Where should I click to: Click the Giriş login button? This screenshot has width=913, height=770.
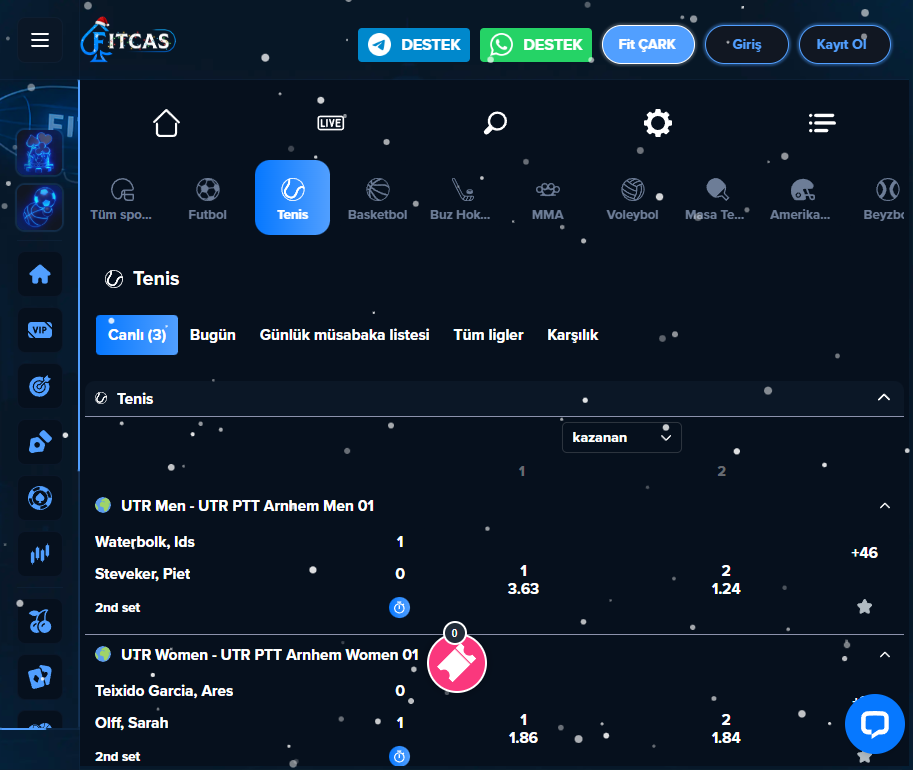[746, 45]
